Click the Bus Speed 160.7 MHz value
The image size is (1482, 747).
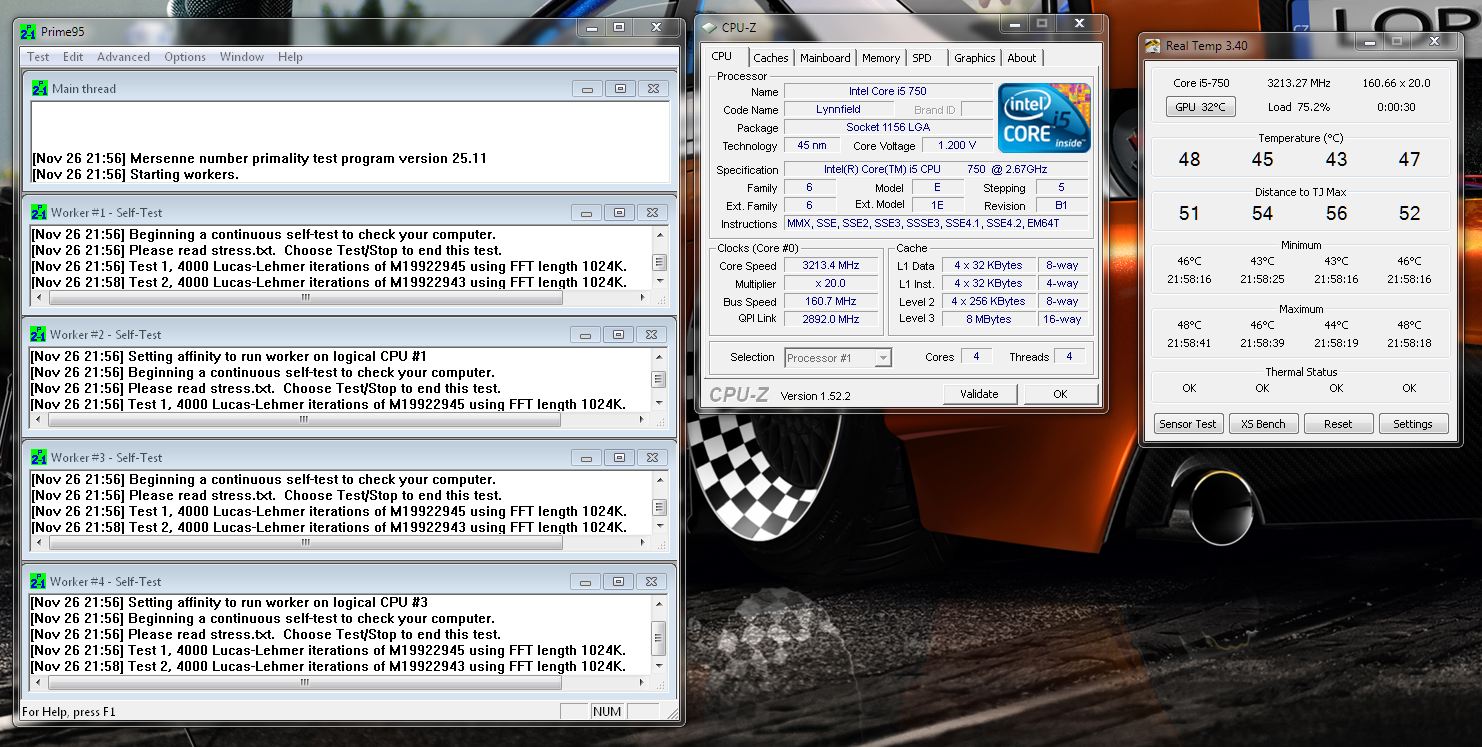pos(830,301)
